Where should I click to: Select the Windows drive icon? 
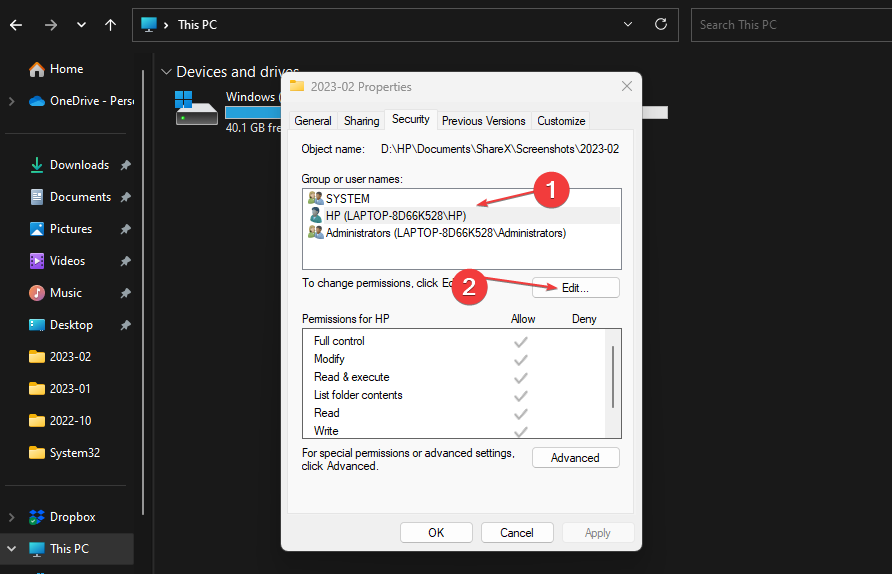pos(196,110)
